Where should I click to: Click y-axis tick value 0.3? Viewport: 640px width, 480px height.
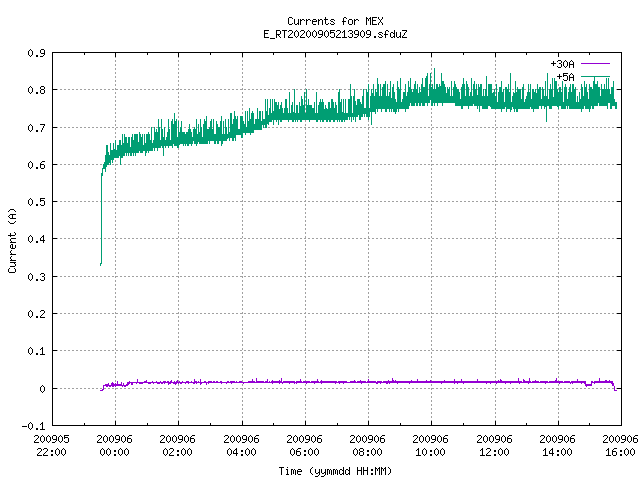coord(36,277)
